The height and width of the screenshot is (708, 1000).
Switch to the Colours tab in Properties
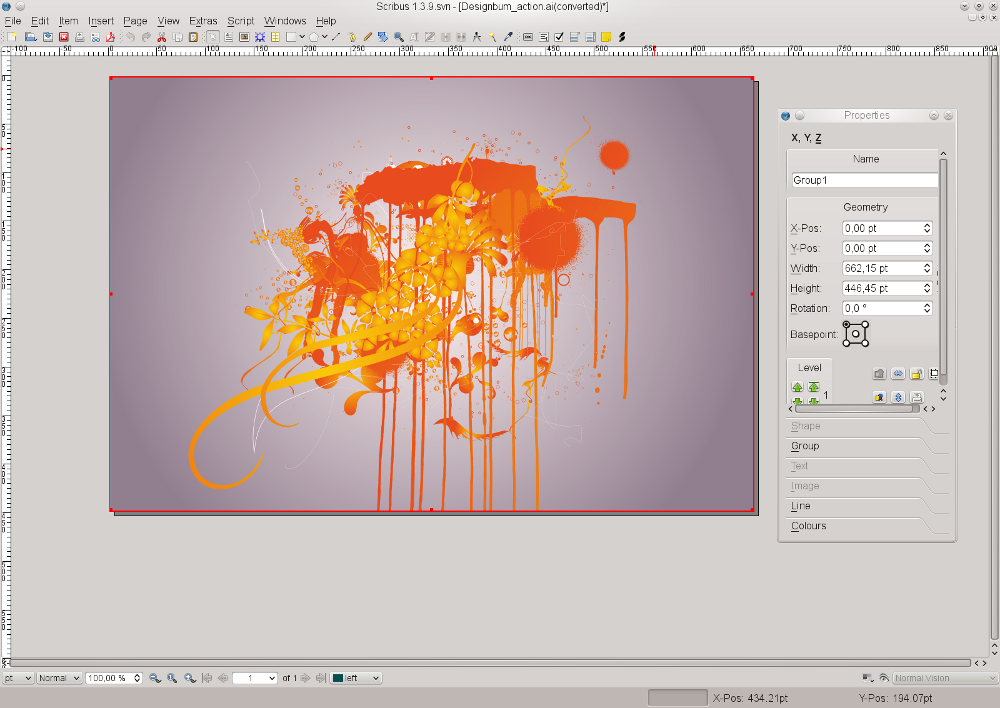(808, 526)
